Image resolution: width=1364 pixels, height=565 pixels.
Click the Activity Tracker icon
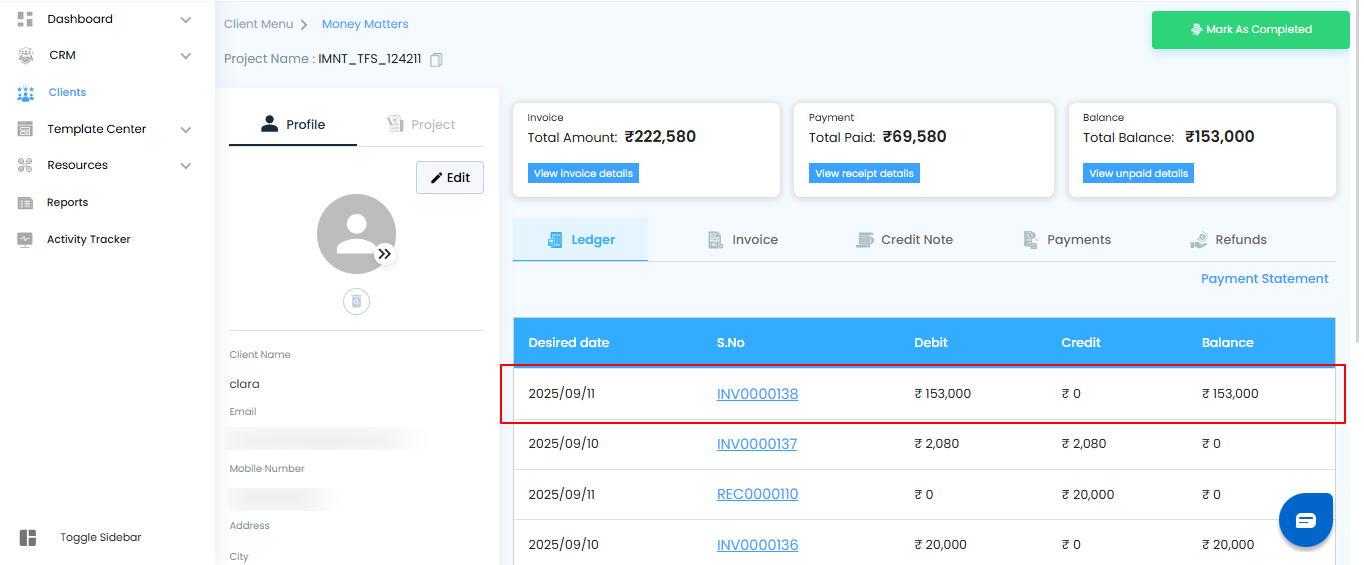[26, 240]
